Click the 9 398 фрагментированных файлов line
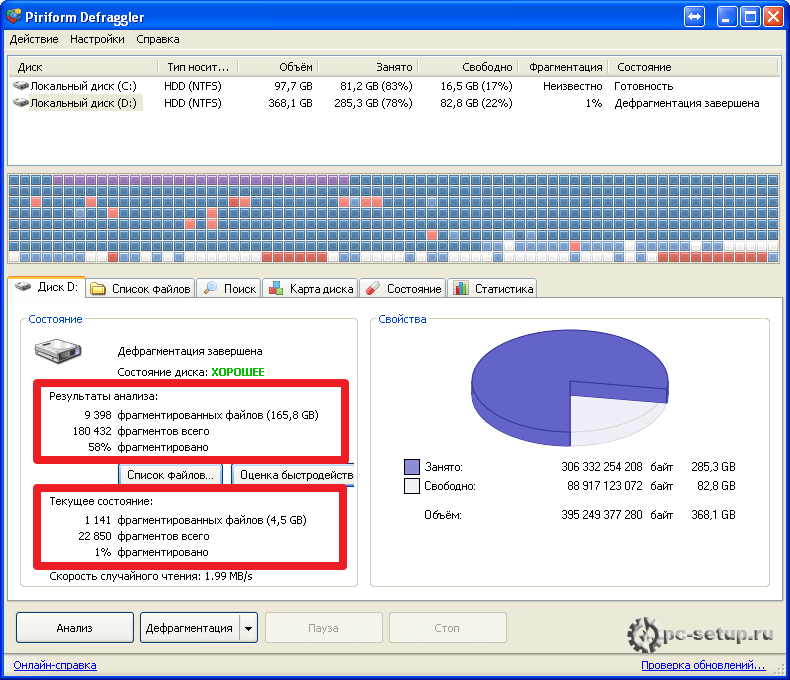This screenshot has height=680, width=790. 201,415
